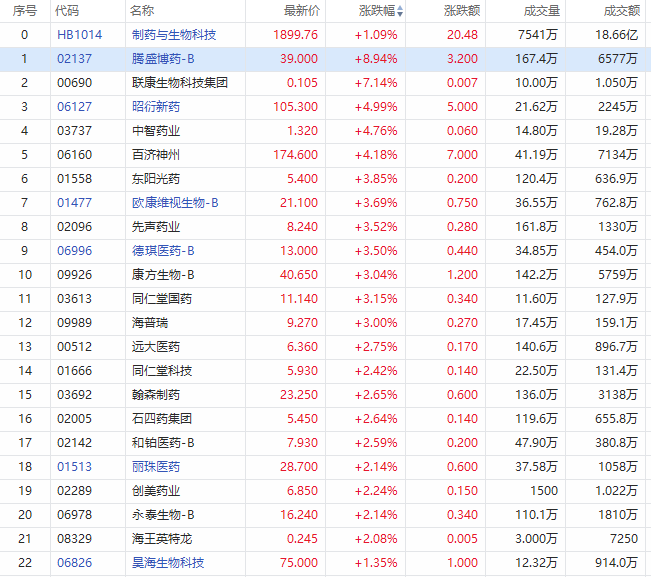This screenshot has width=651, height=577.
Task: Select 同仁堂国药 row name
Action: click(x=162, y=299)
